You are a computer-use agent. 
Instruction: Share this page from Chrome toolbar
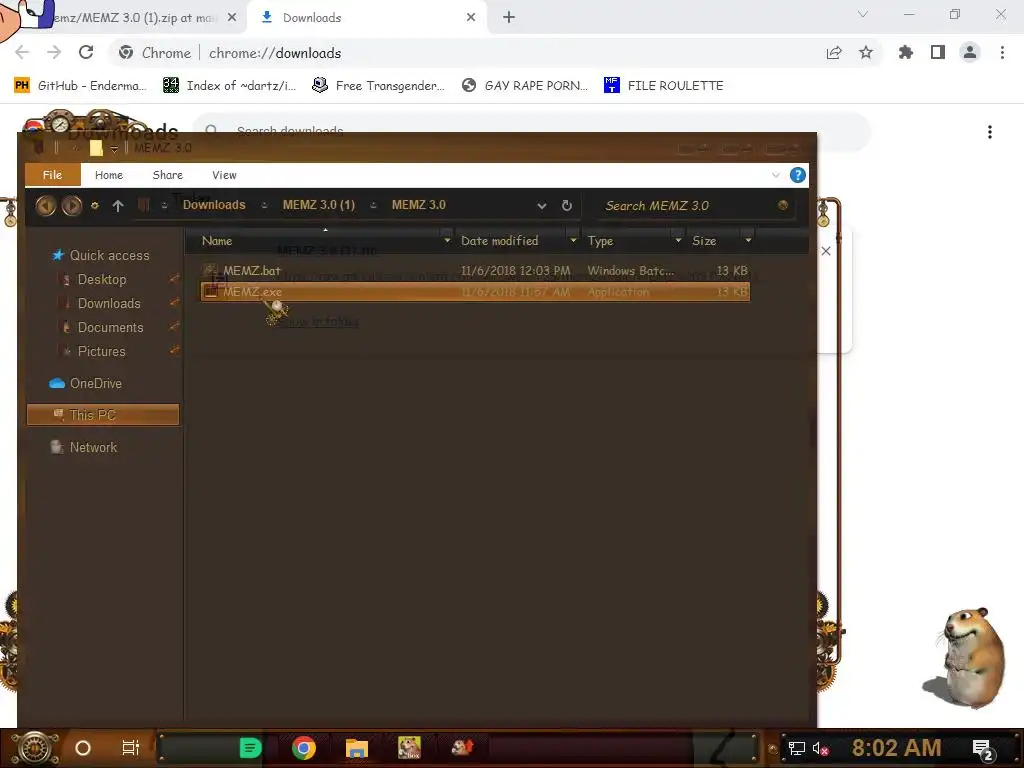coord(834,53)
